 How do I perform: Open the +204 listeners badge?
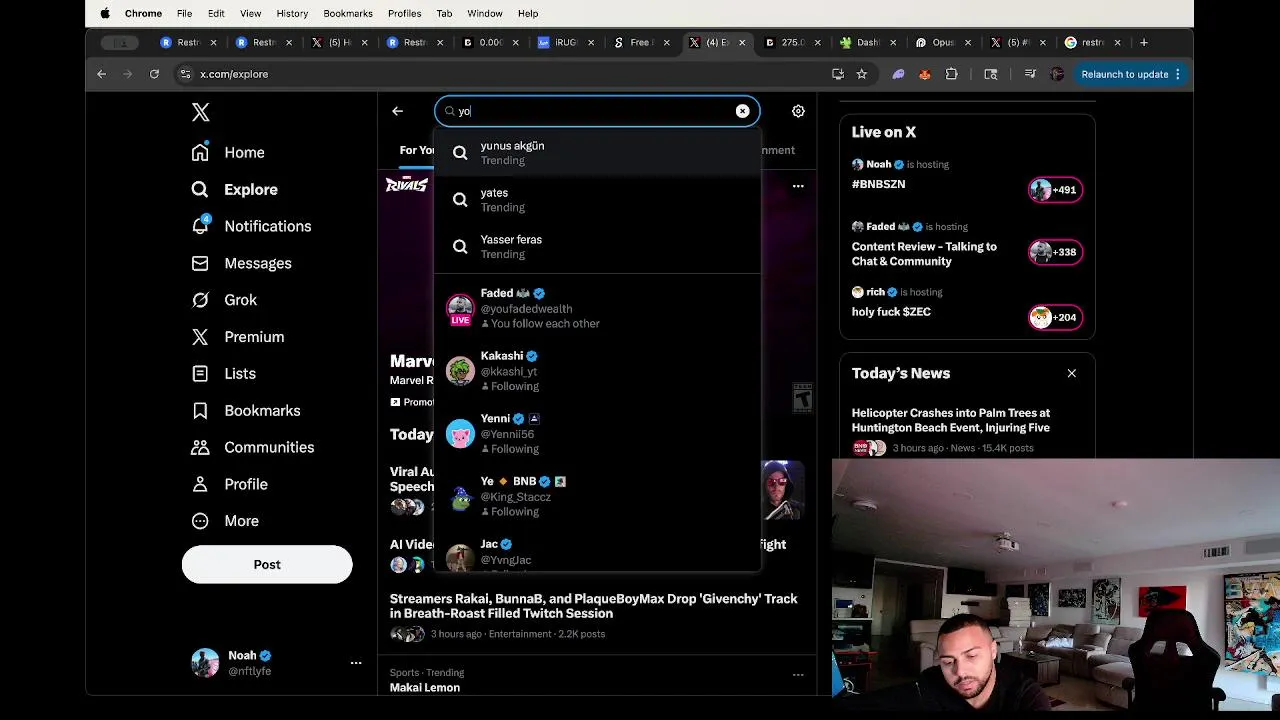tap(1055, 318)
